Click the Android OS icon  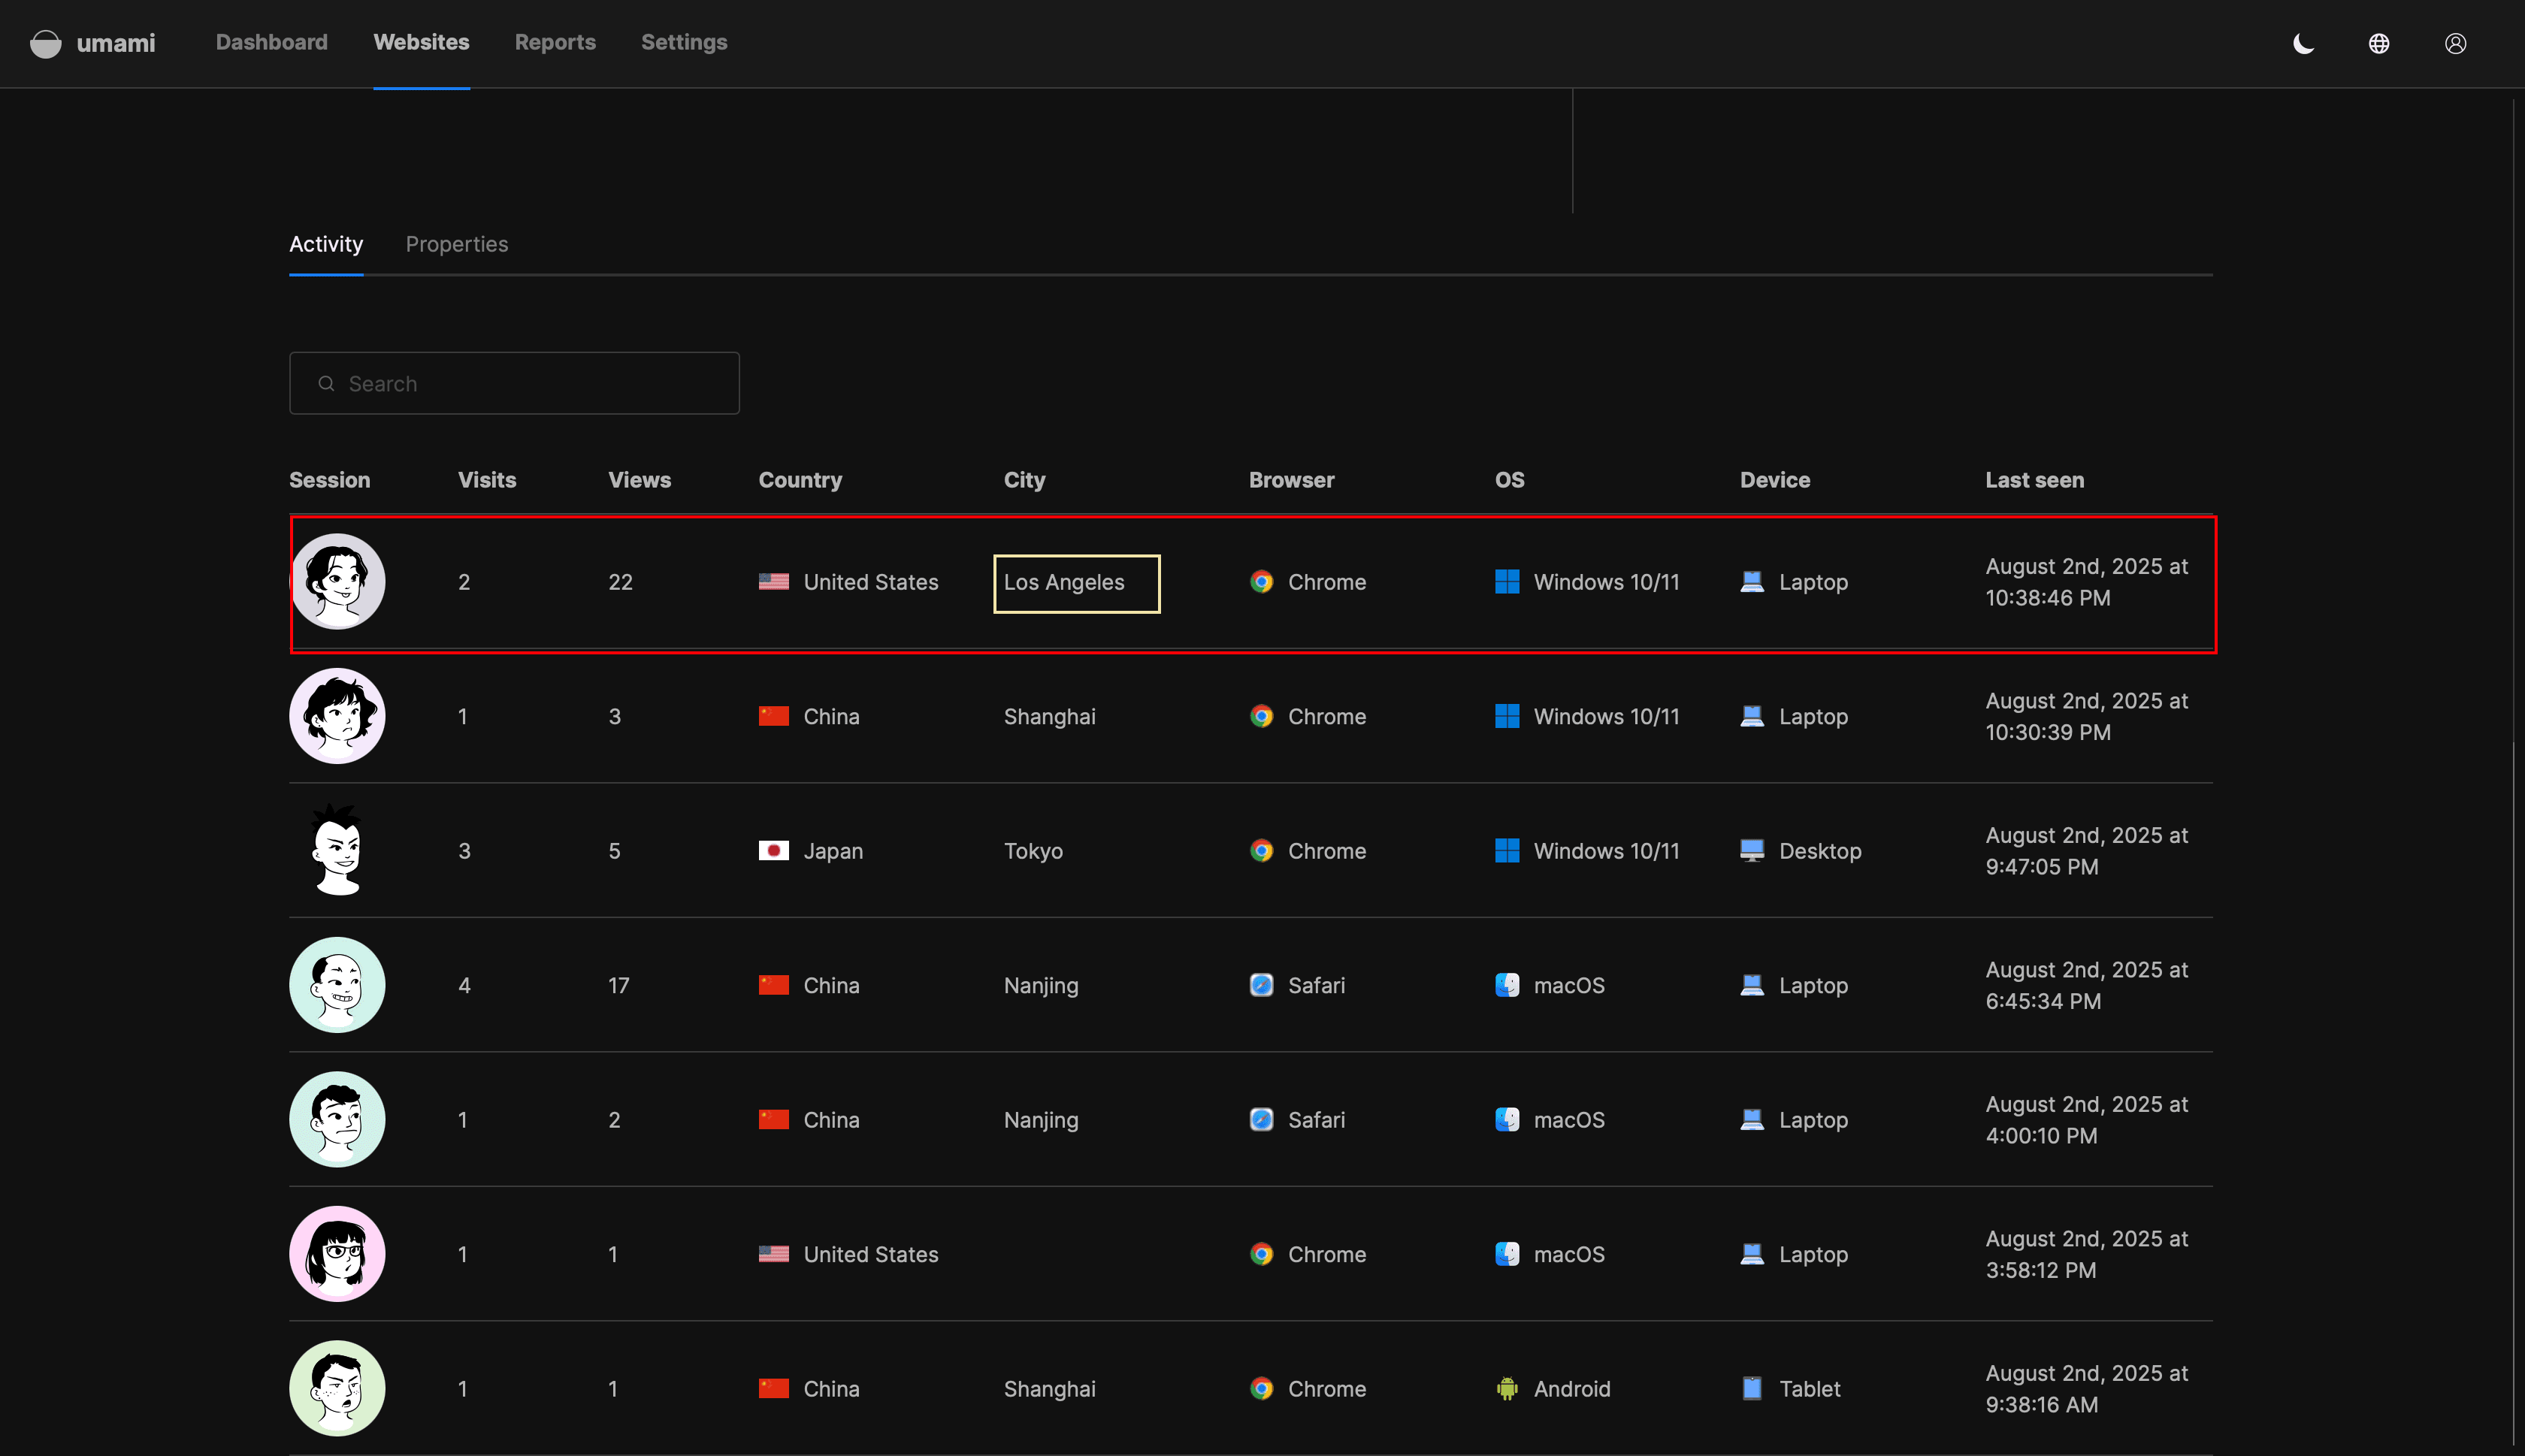(x=1506, y=1388)
